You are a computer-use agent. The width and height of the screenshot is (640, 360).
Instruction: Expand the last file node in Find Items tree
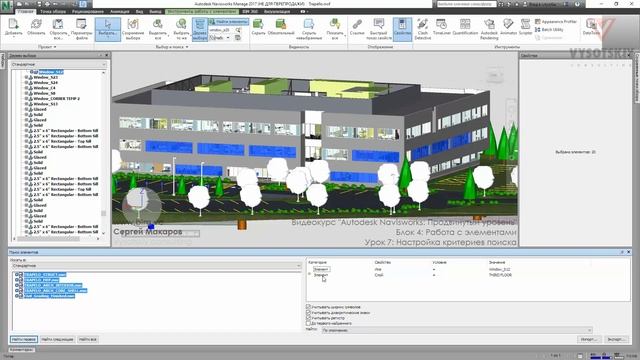click(x=17, y=296)
